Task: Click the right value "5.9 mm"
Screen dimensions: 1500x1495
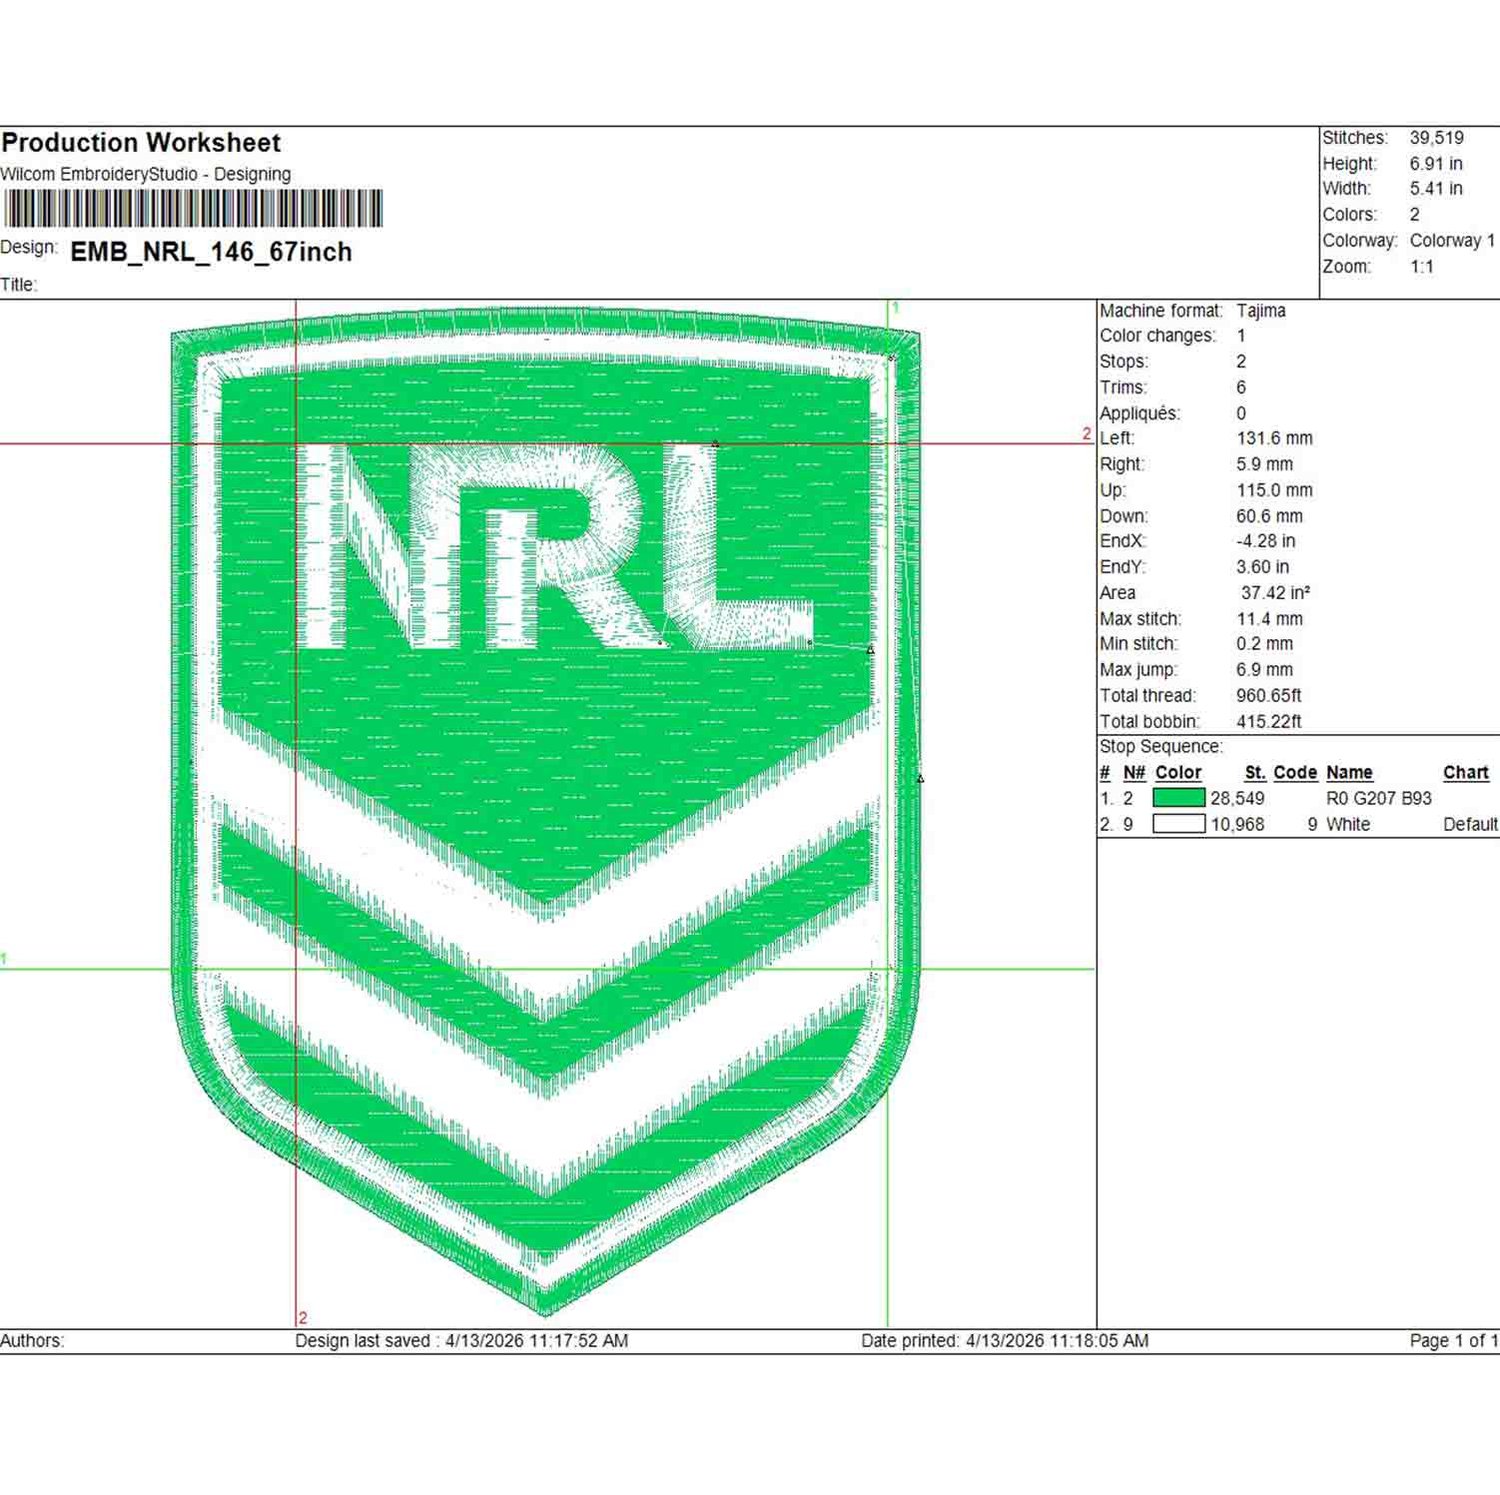Action: (x=1265, y=465)
